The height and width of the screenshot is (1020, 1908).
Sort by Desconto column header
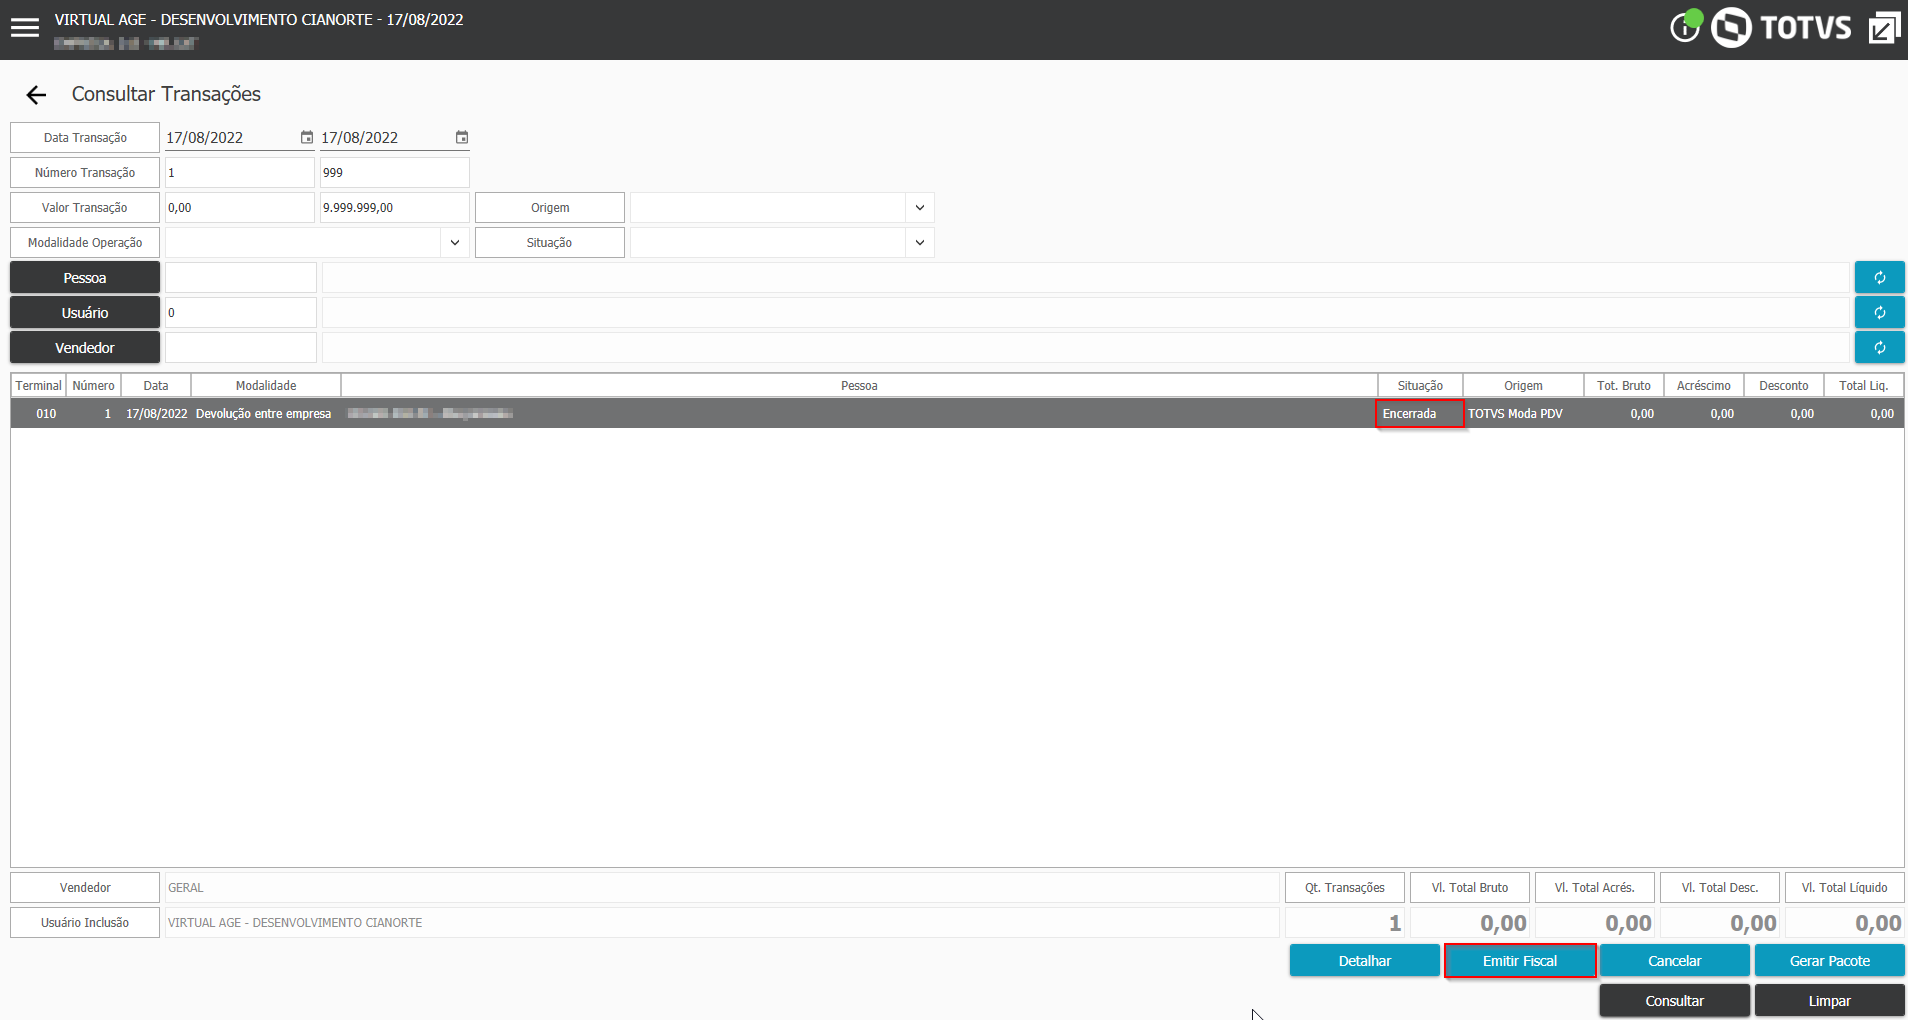tap(1784, 386)
